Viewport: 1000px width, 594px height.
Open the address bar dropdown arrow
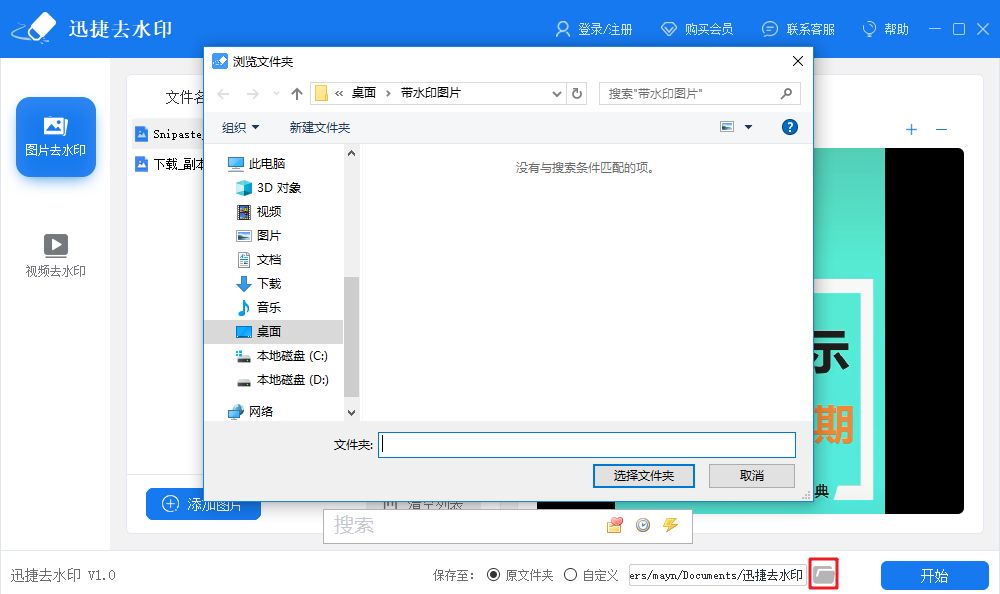point(557,93)
